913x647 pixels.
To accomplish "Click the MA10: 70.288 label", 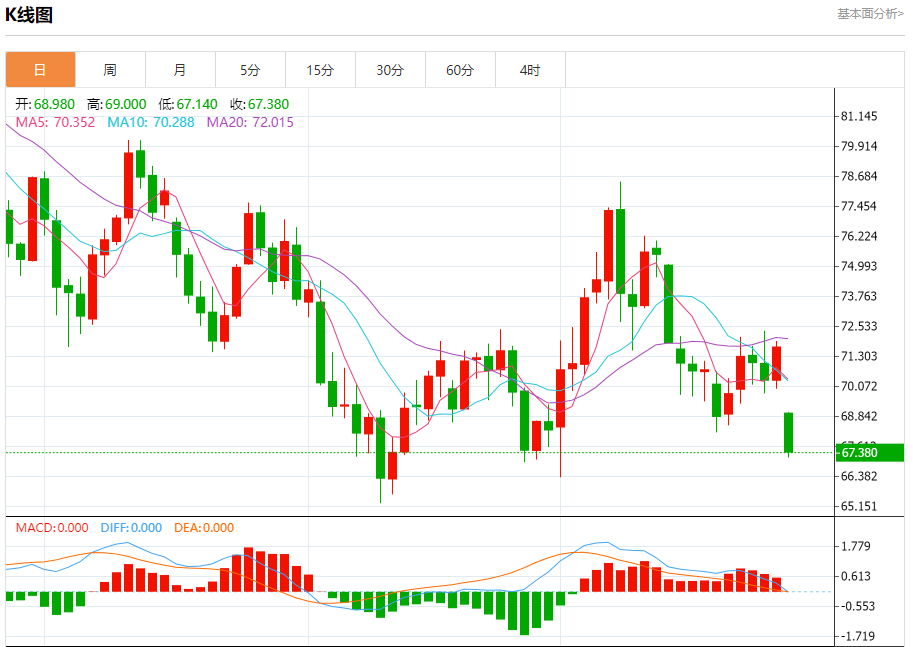I will click(151, 122).
